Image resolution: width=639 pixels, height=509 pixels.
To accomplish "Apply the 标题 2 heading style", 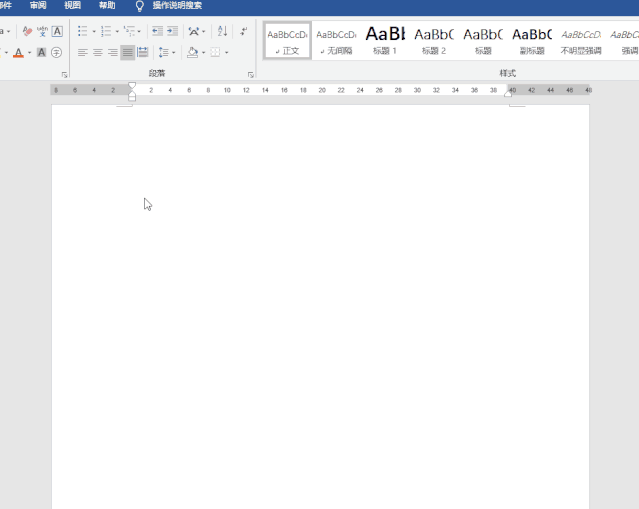I will coord(434,41).
